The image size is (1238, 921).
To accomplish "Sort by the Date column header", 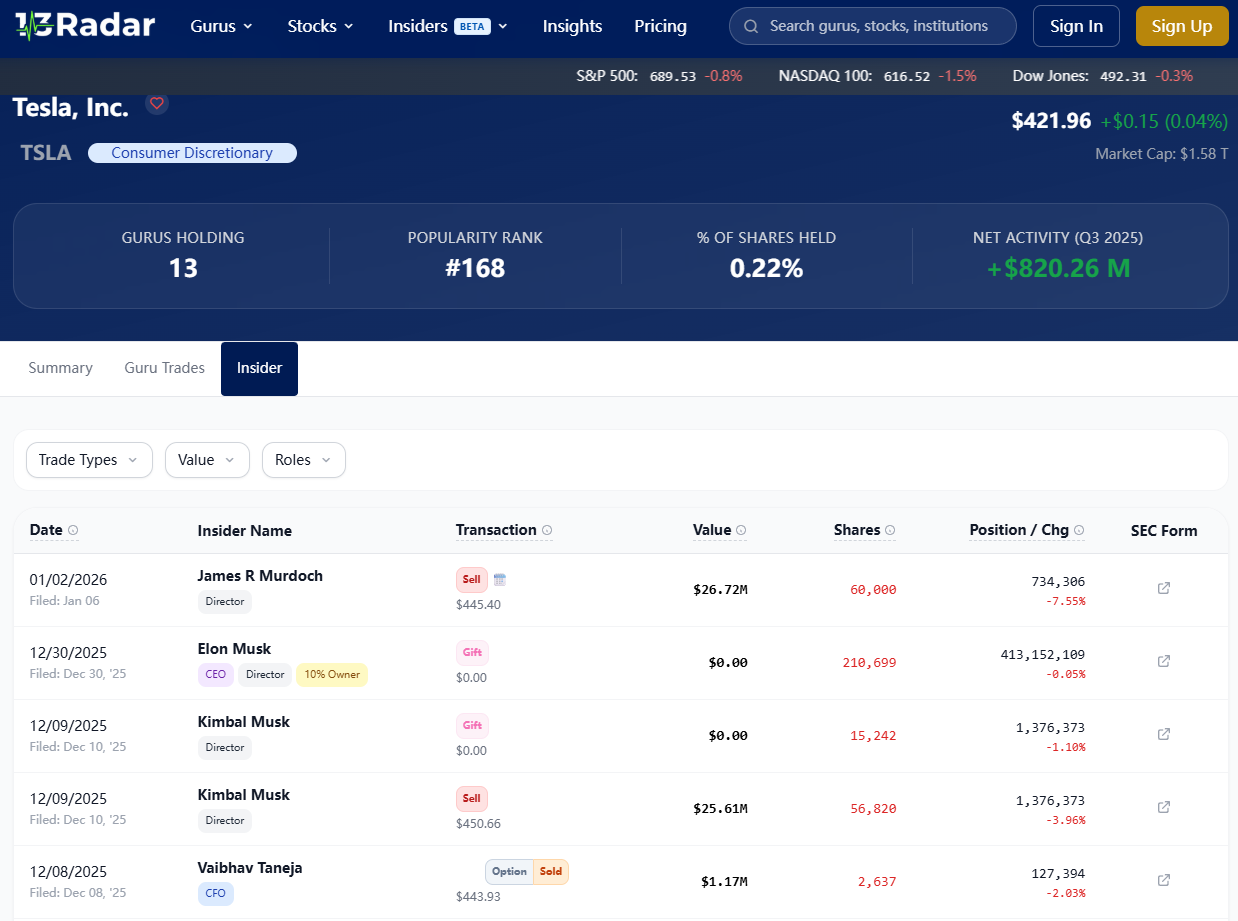I will coord(46,530).
